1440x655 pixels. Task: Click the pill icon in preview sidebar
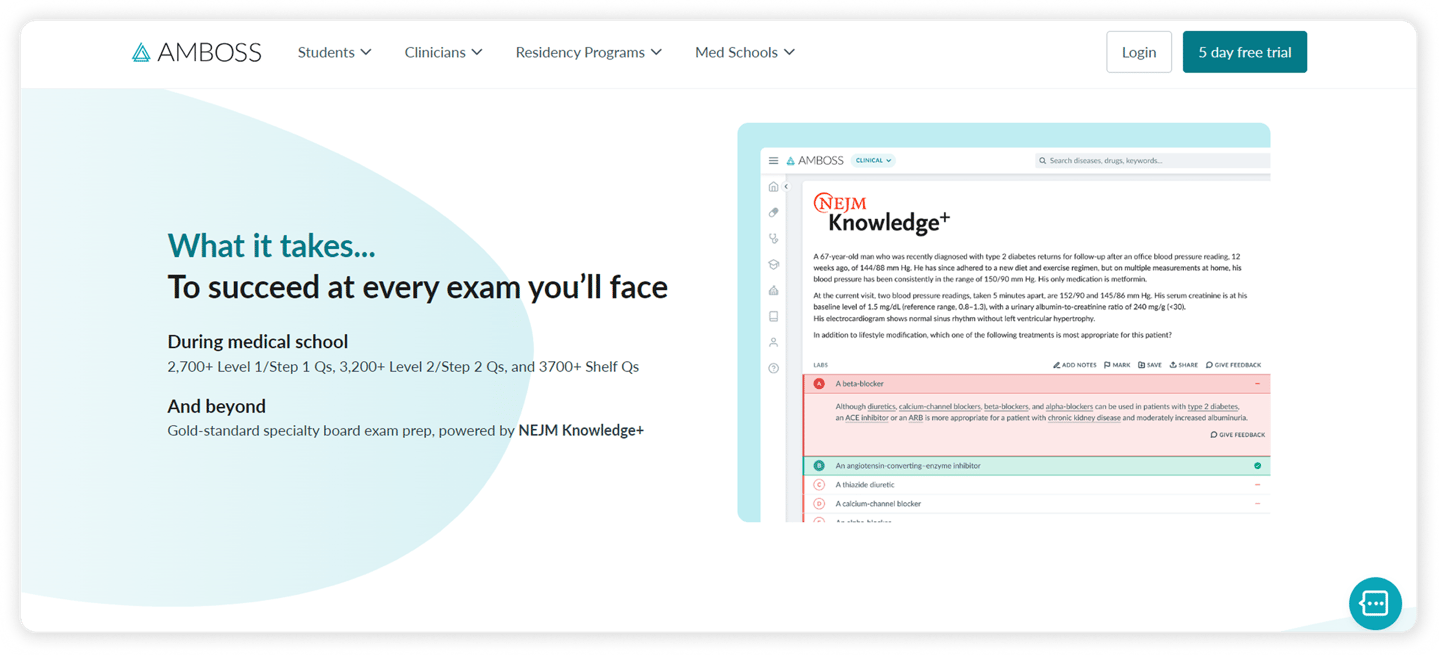[x=773, y=212]
